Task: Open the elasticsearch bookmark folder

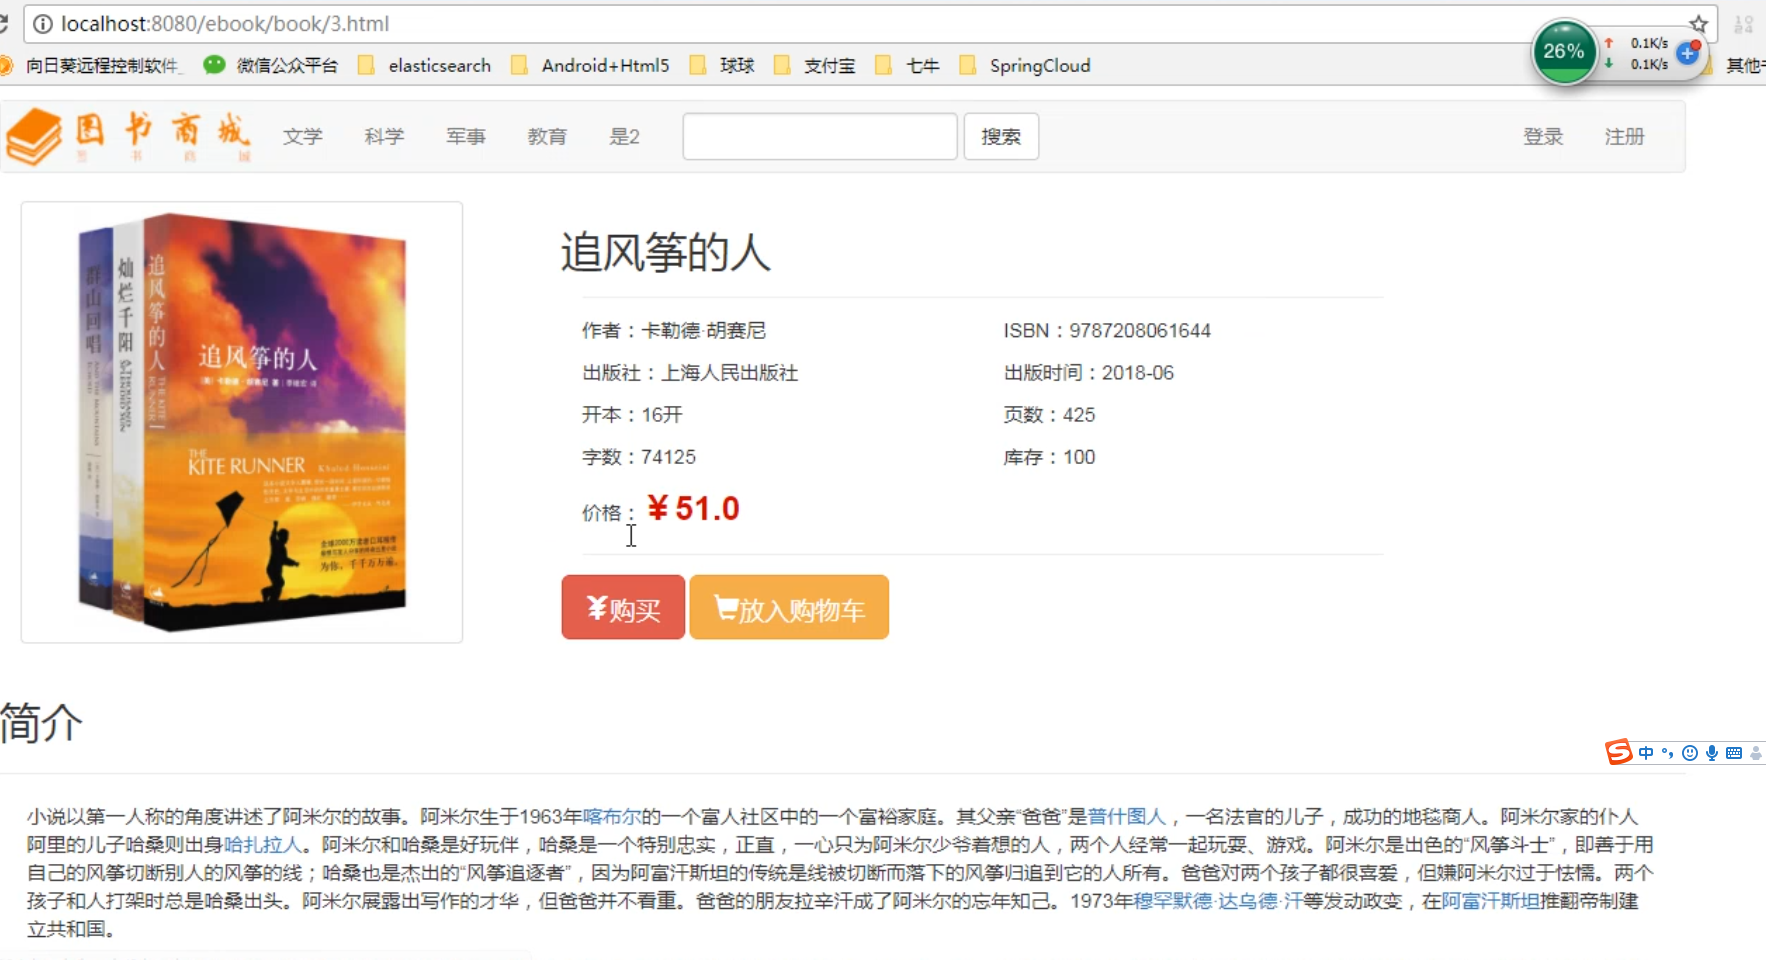Action: point(425,66)
